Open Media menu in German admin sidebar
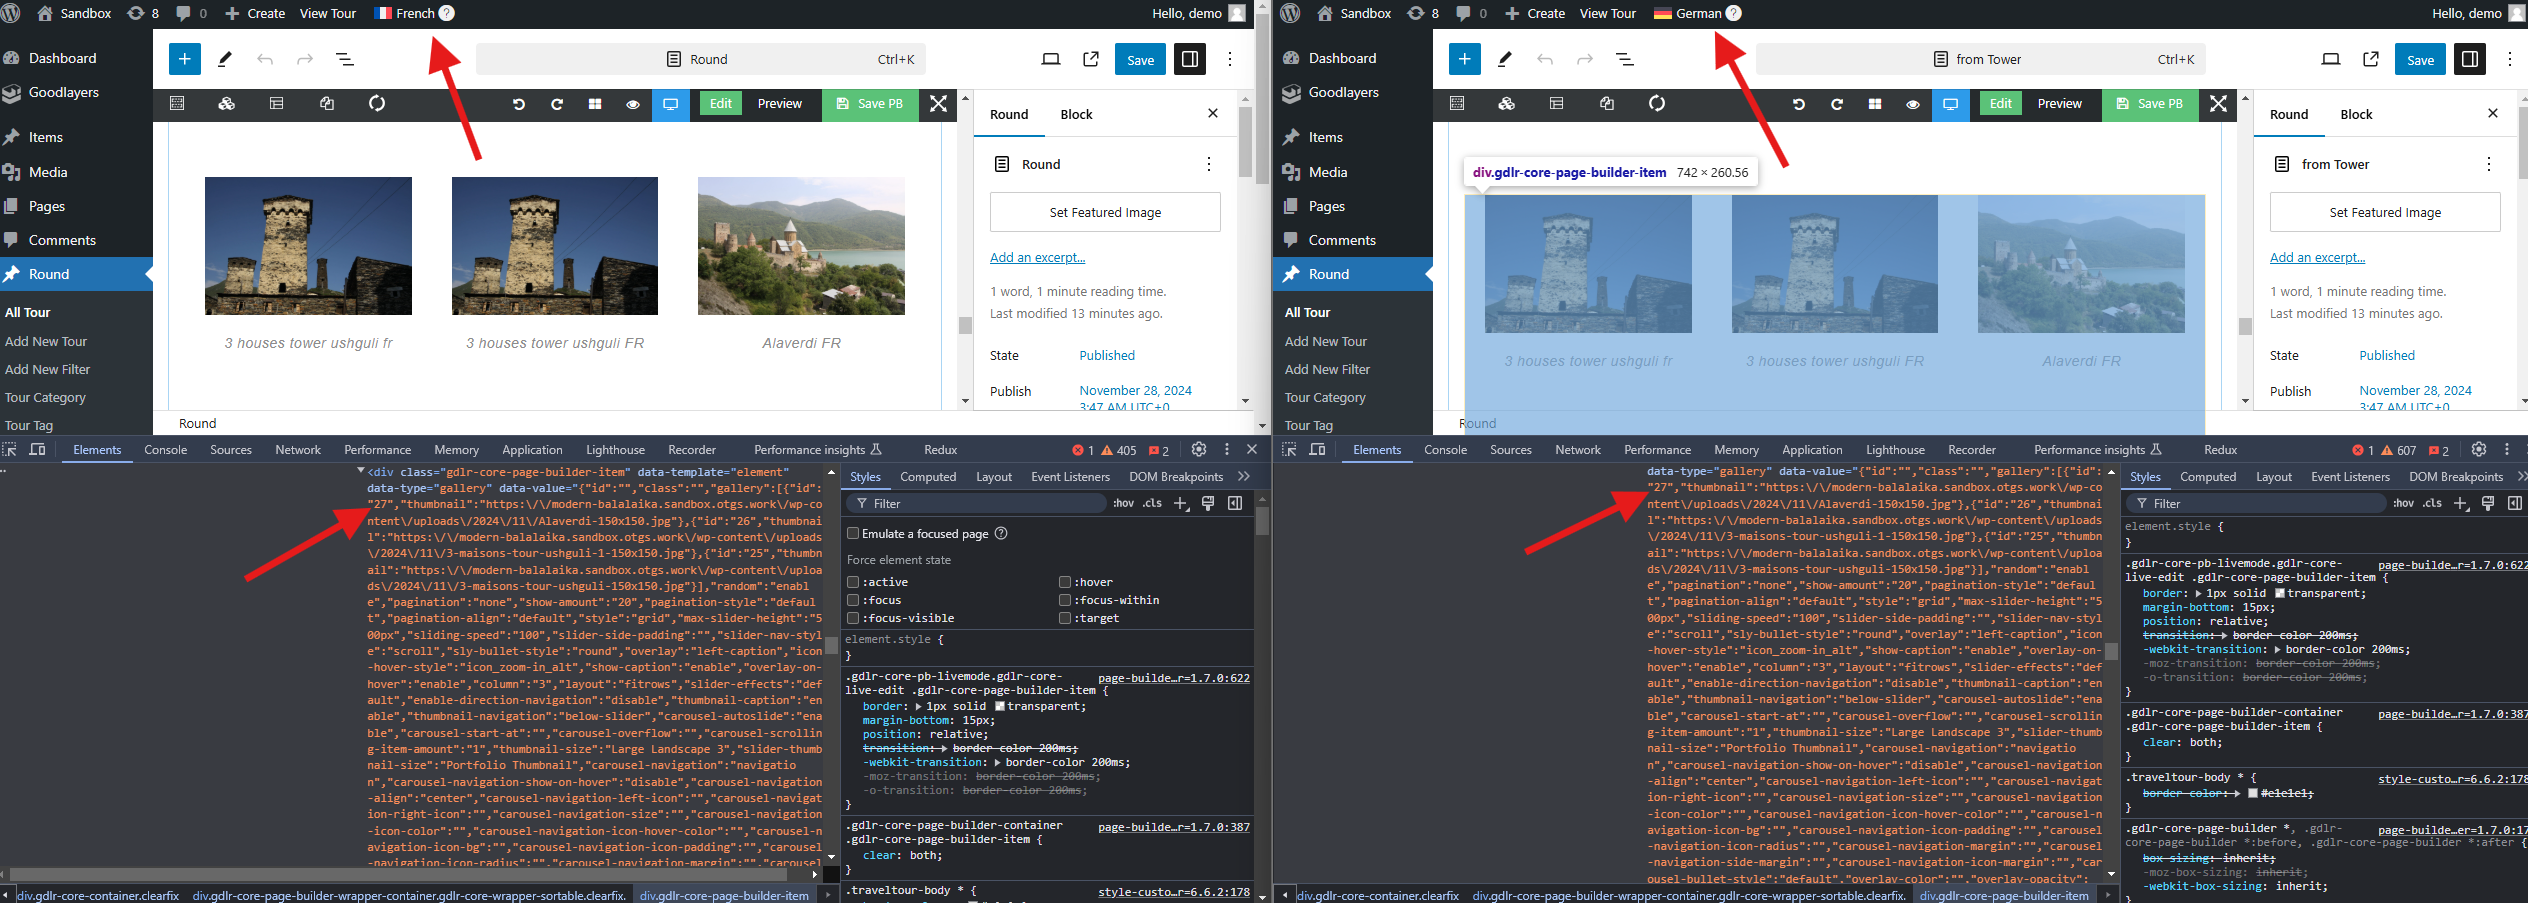 1328,172
